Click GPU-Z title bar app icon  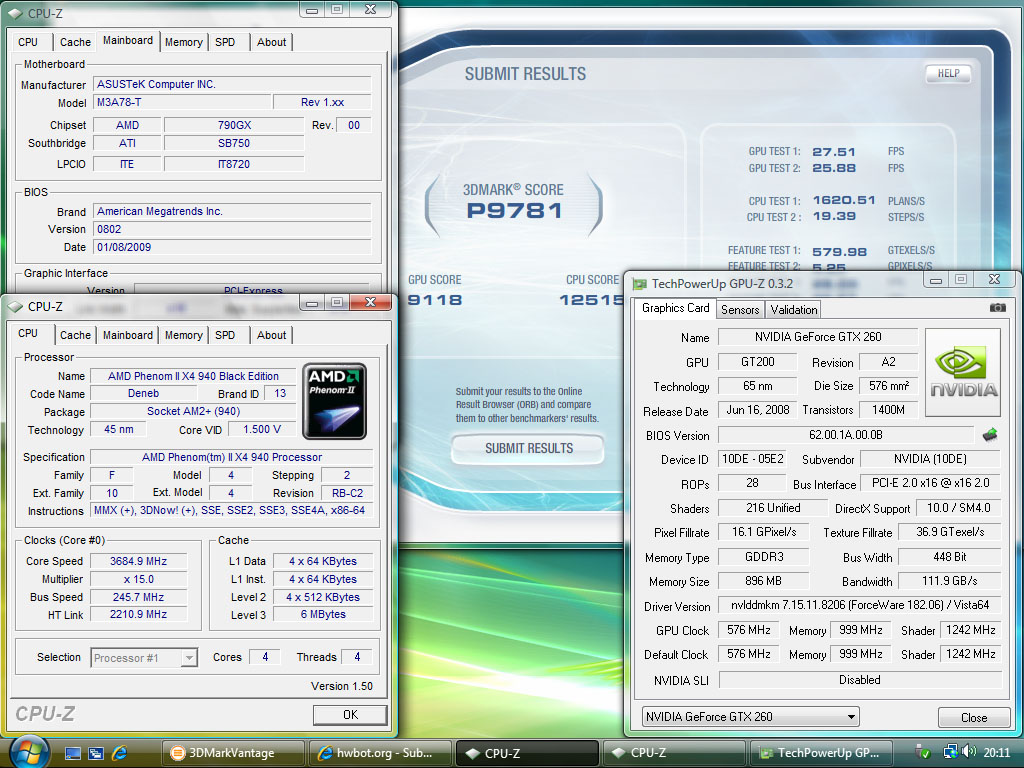(639, 283)
